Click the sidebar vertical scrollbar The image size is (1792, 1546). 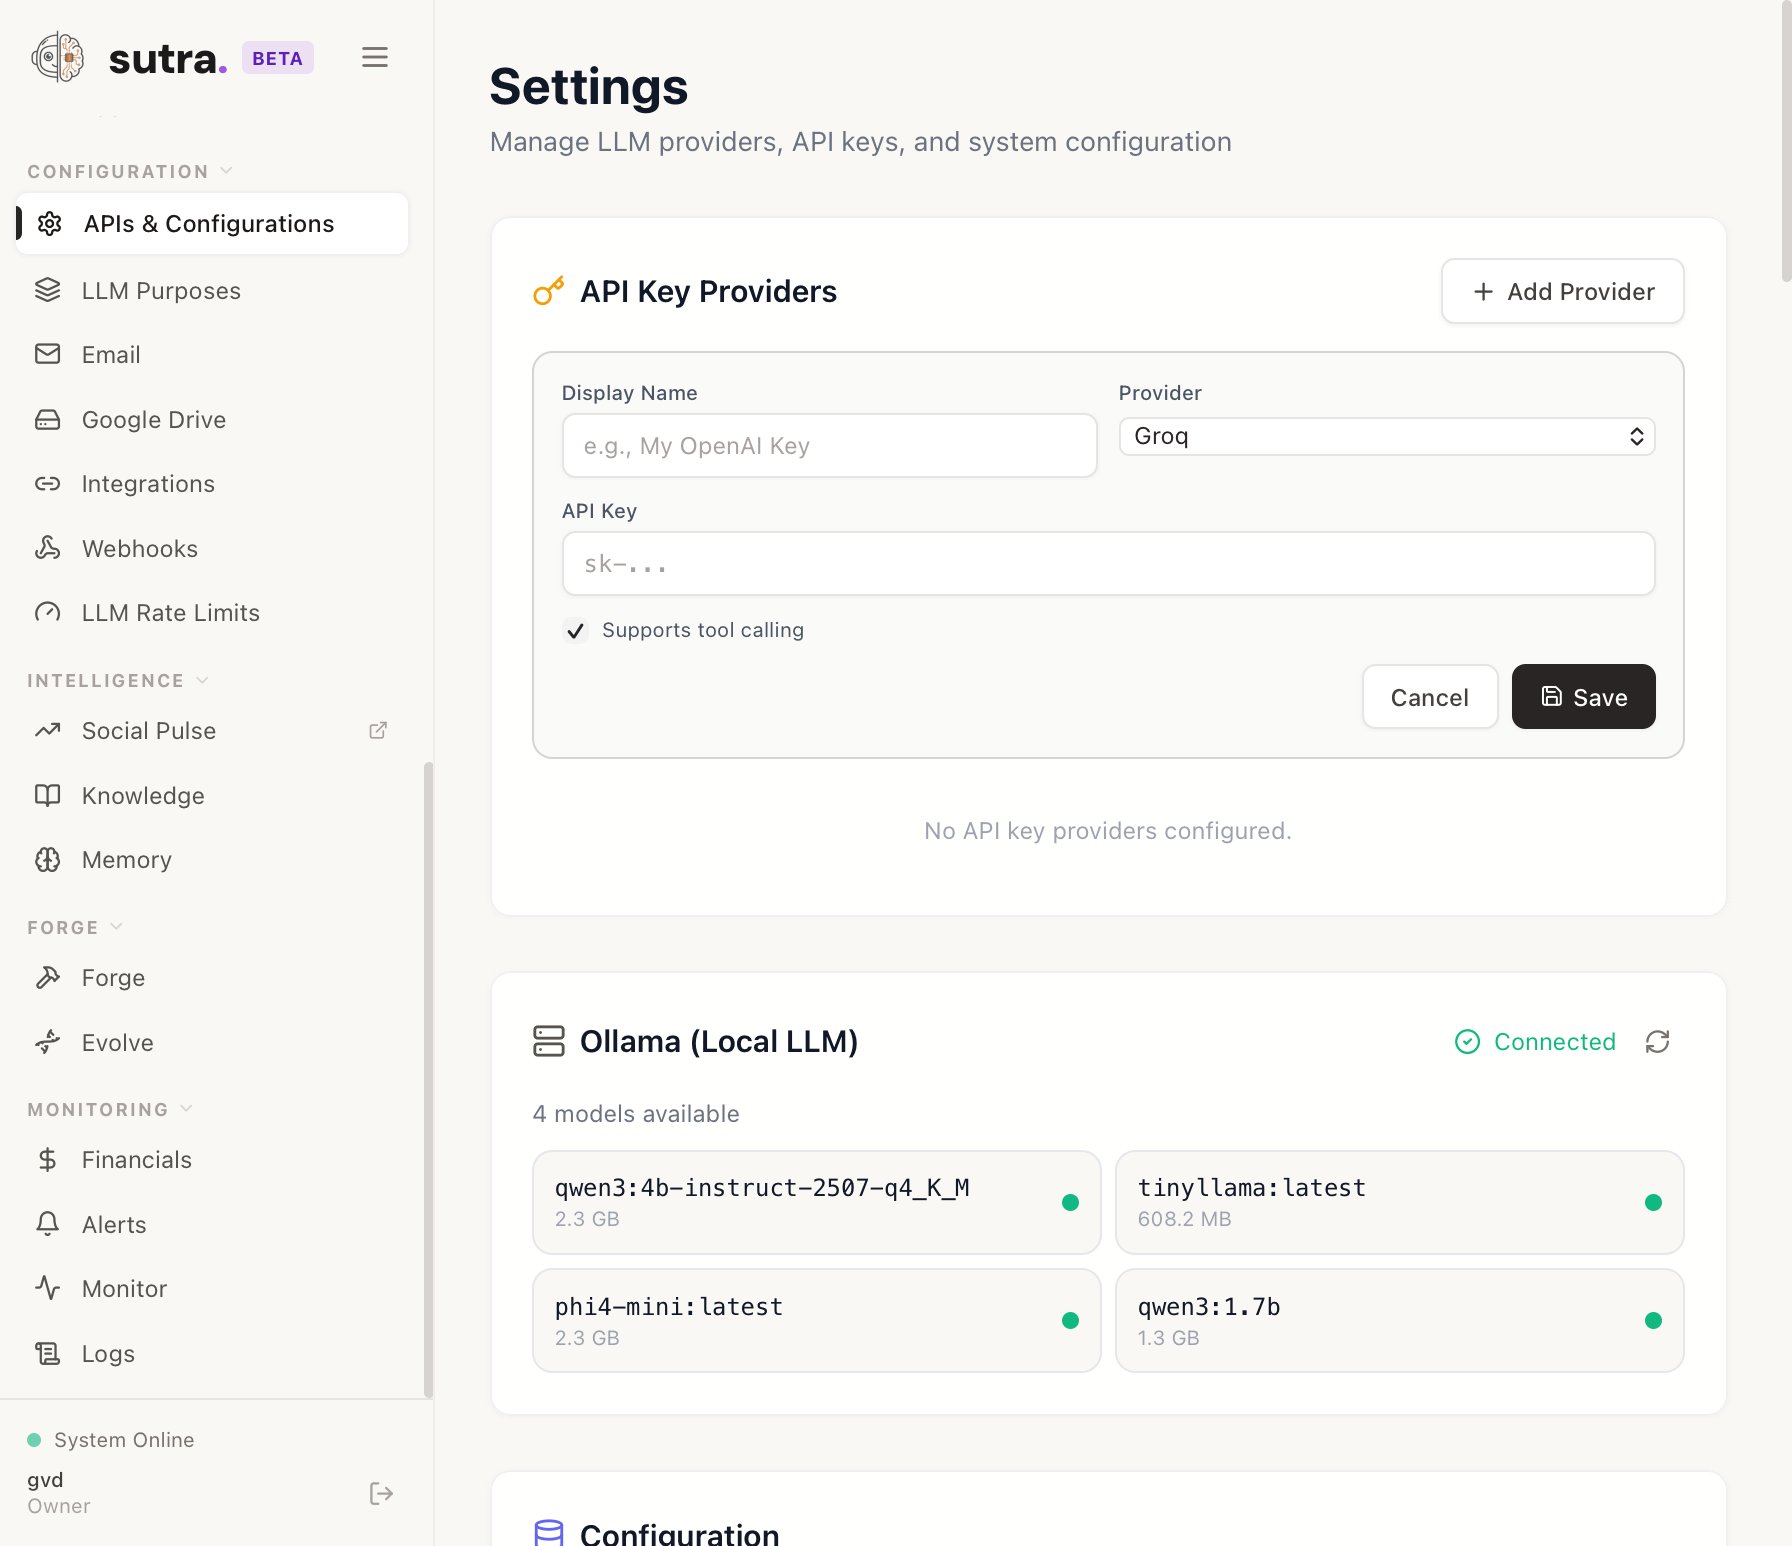(429, 1080)
